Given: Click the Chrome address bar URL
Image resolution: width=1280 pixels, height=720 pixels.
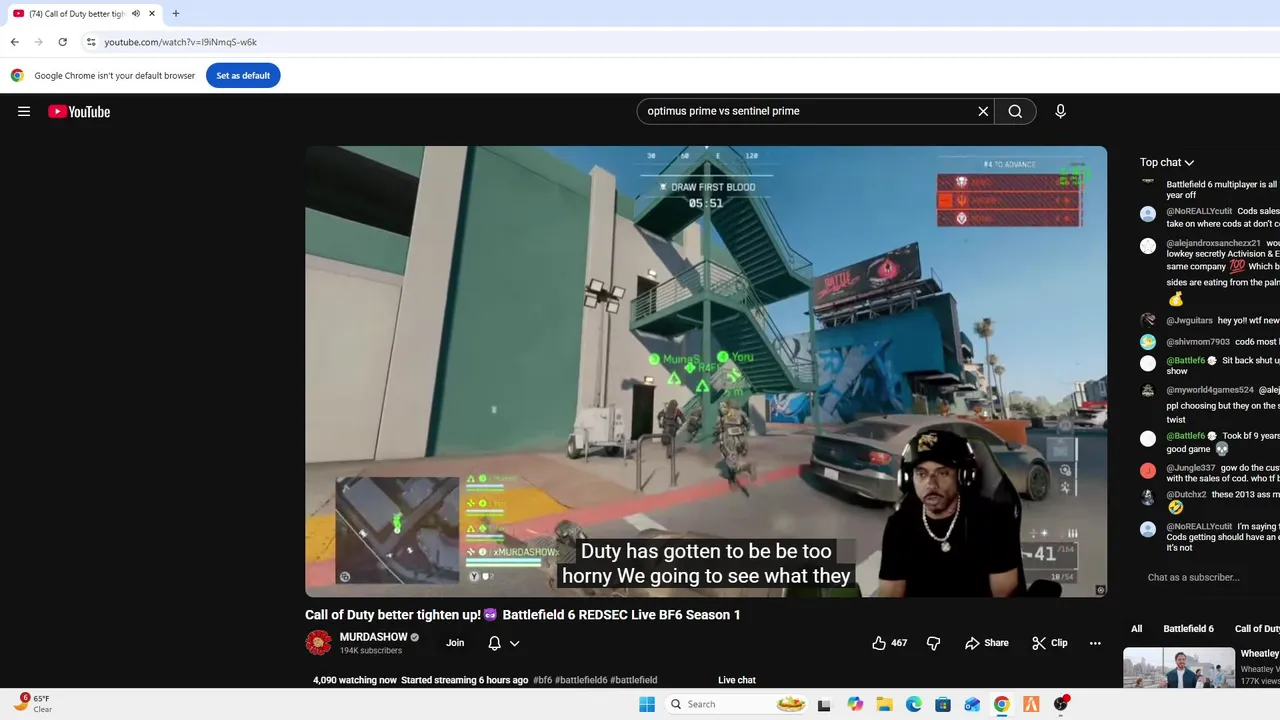Looking at the screenshot, I should tap(180, 42).
